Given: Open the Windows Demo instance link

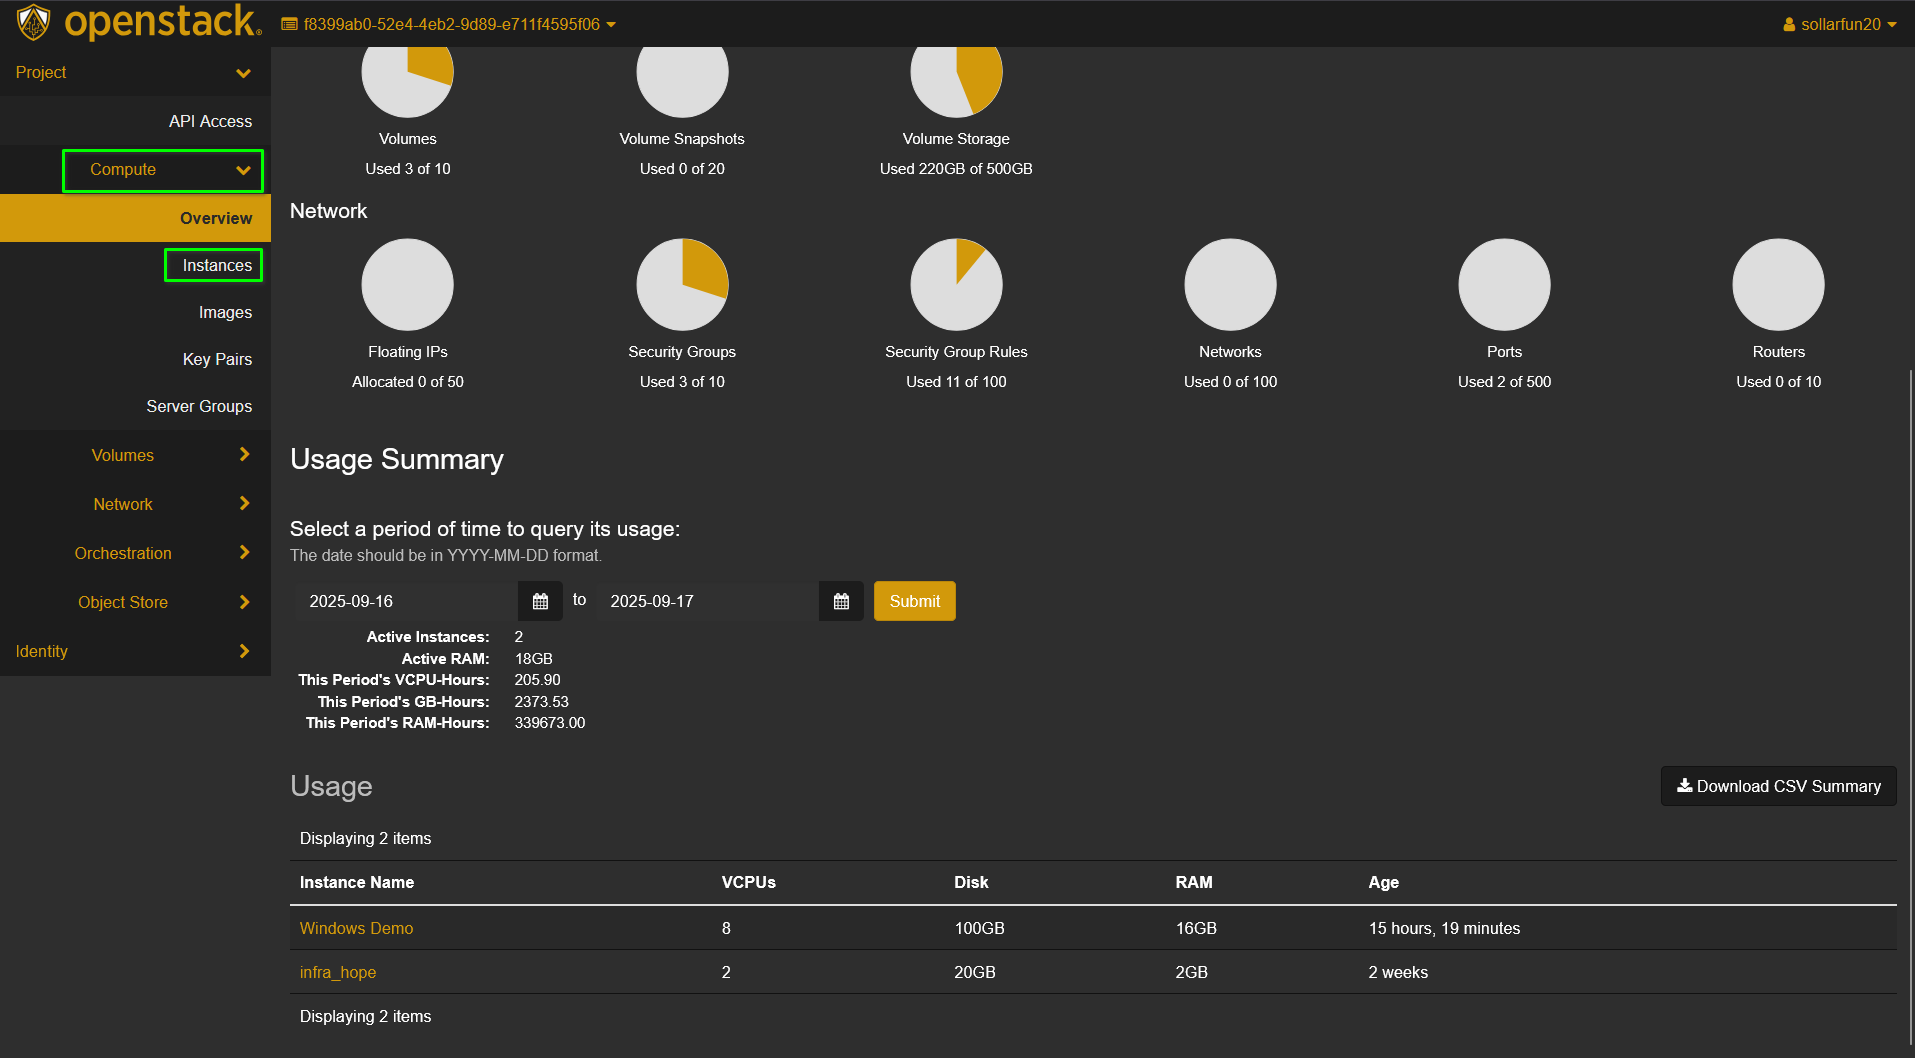Looking at the screenshot, I should [x=356, y=928].
